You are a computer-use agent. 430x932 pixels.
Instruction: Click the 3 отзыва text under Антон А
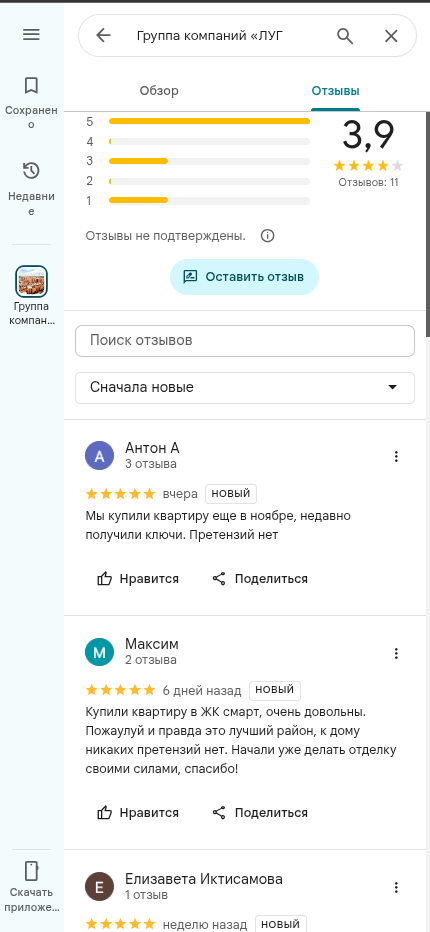pyautogui.click(x=150, y=464)
